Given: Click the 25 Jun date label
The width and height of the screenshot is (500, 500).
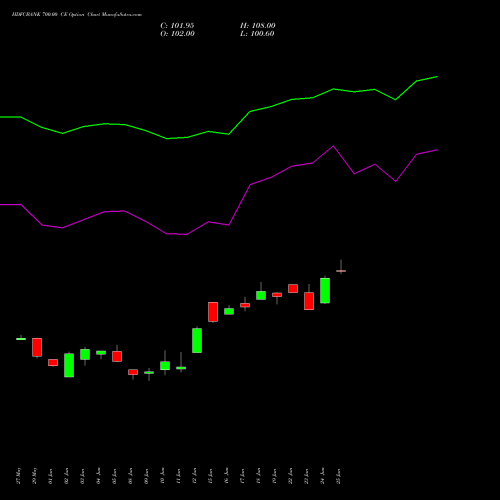Looking at the screenshot, I should (339, 476).
